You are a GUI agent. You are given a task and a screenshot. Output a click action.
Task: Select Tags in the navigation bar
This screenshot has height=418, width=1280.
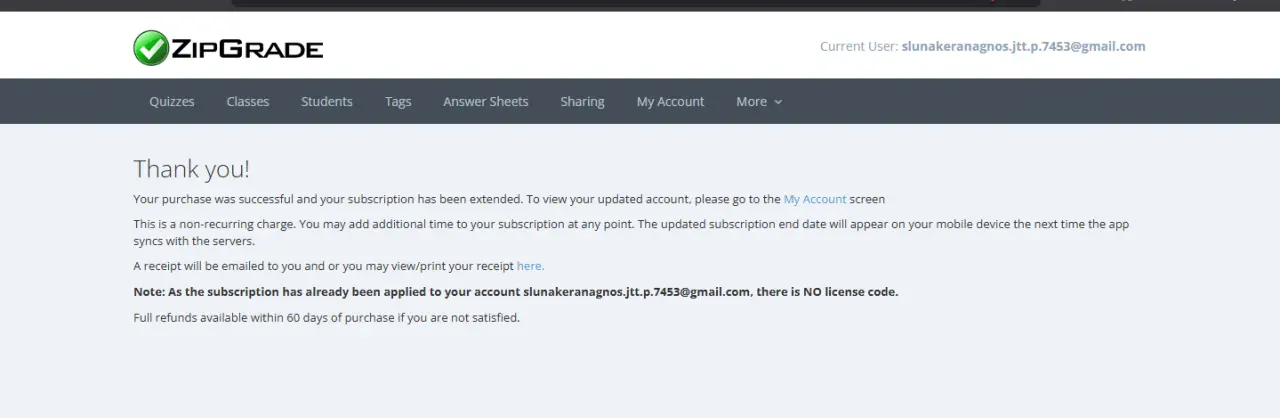coord(398,101)
